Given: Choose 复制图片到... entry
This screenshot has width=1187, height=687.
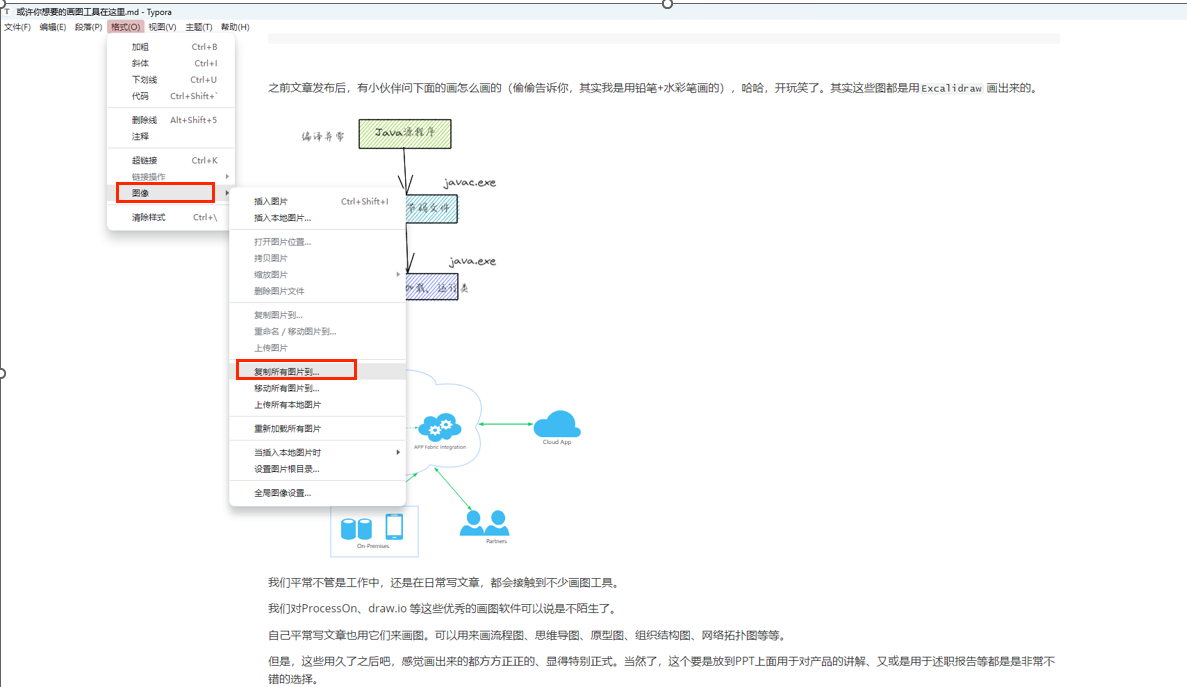Looking at the screenshot, I should coord(318,315).
